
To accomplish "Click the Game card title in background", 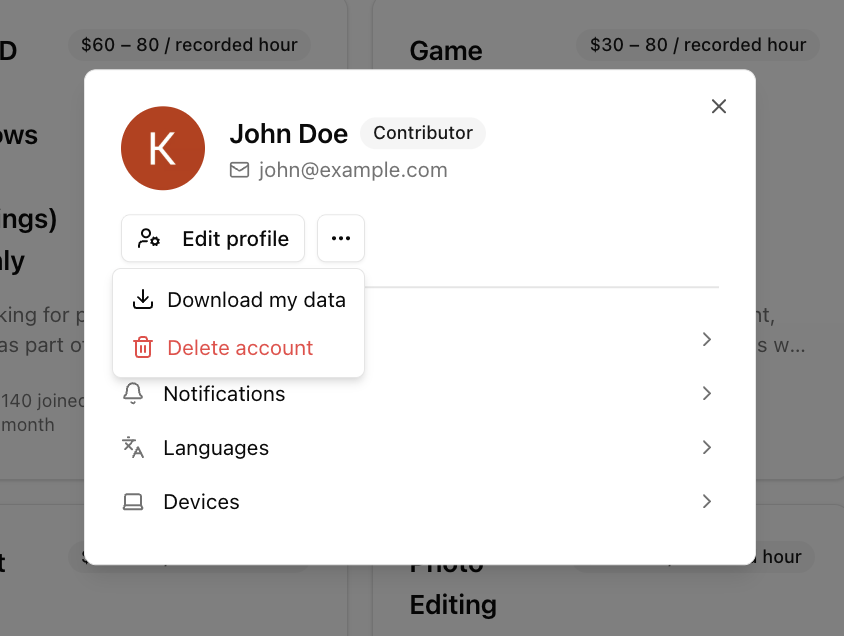I will tap(446, 51).
